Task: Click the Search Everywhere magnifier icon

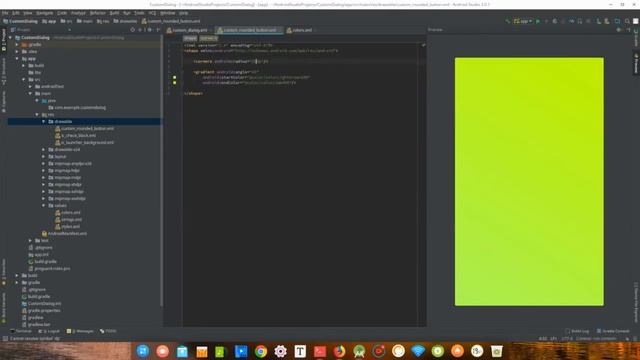Action: click(627, 21)
